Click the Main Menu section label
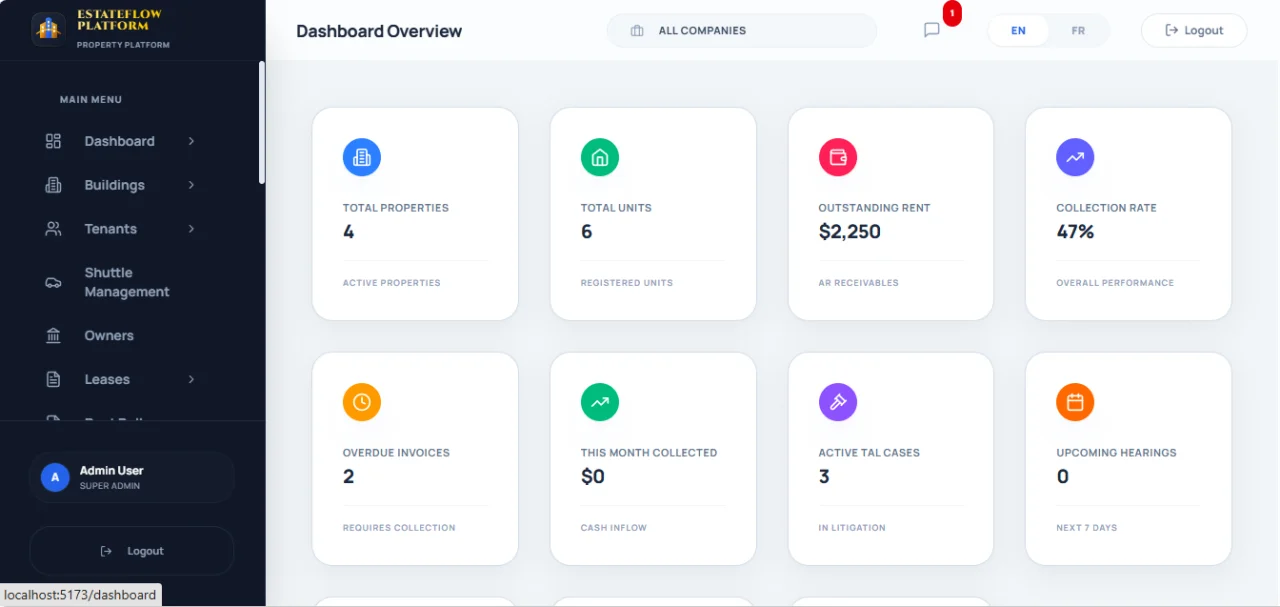This screenshot has width=1280, height=607. coord(91,100)
